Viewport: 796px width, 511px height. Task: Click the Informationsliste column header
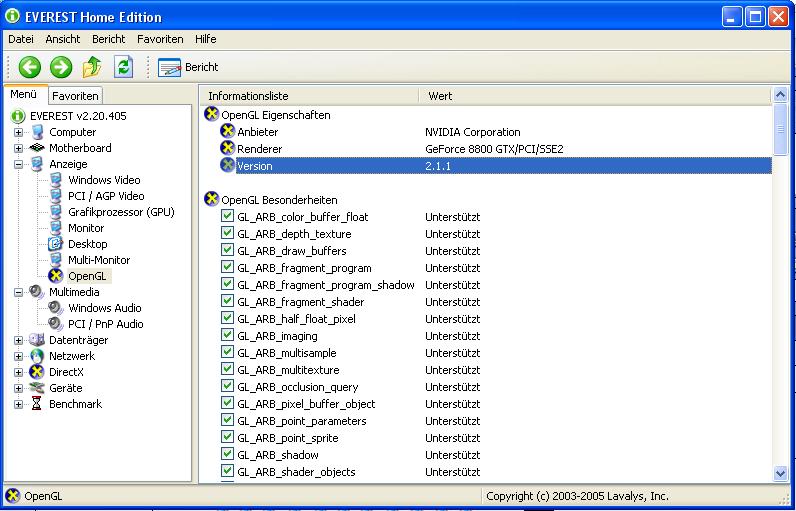coord(309,96)
